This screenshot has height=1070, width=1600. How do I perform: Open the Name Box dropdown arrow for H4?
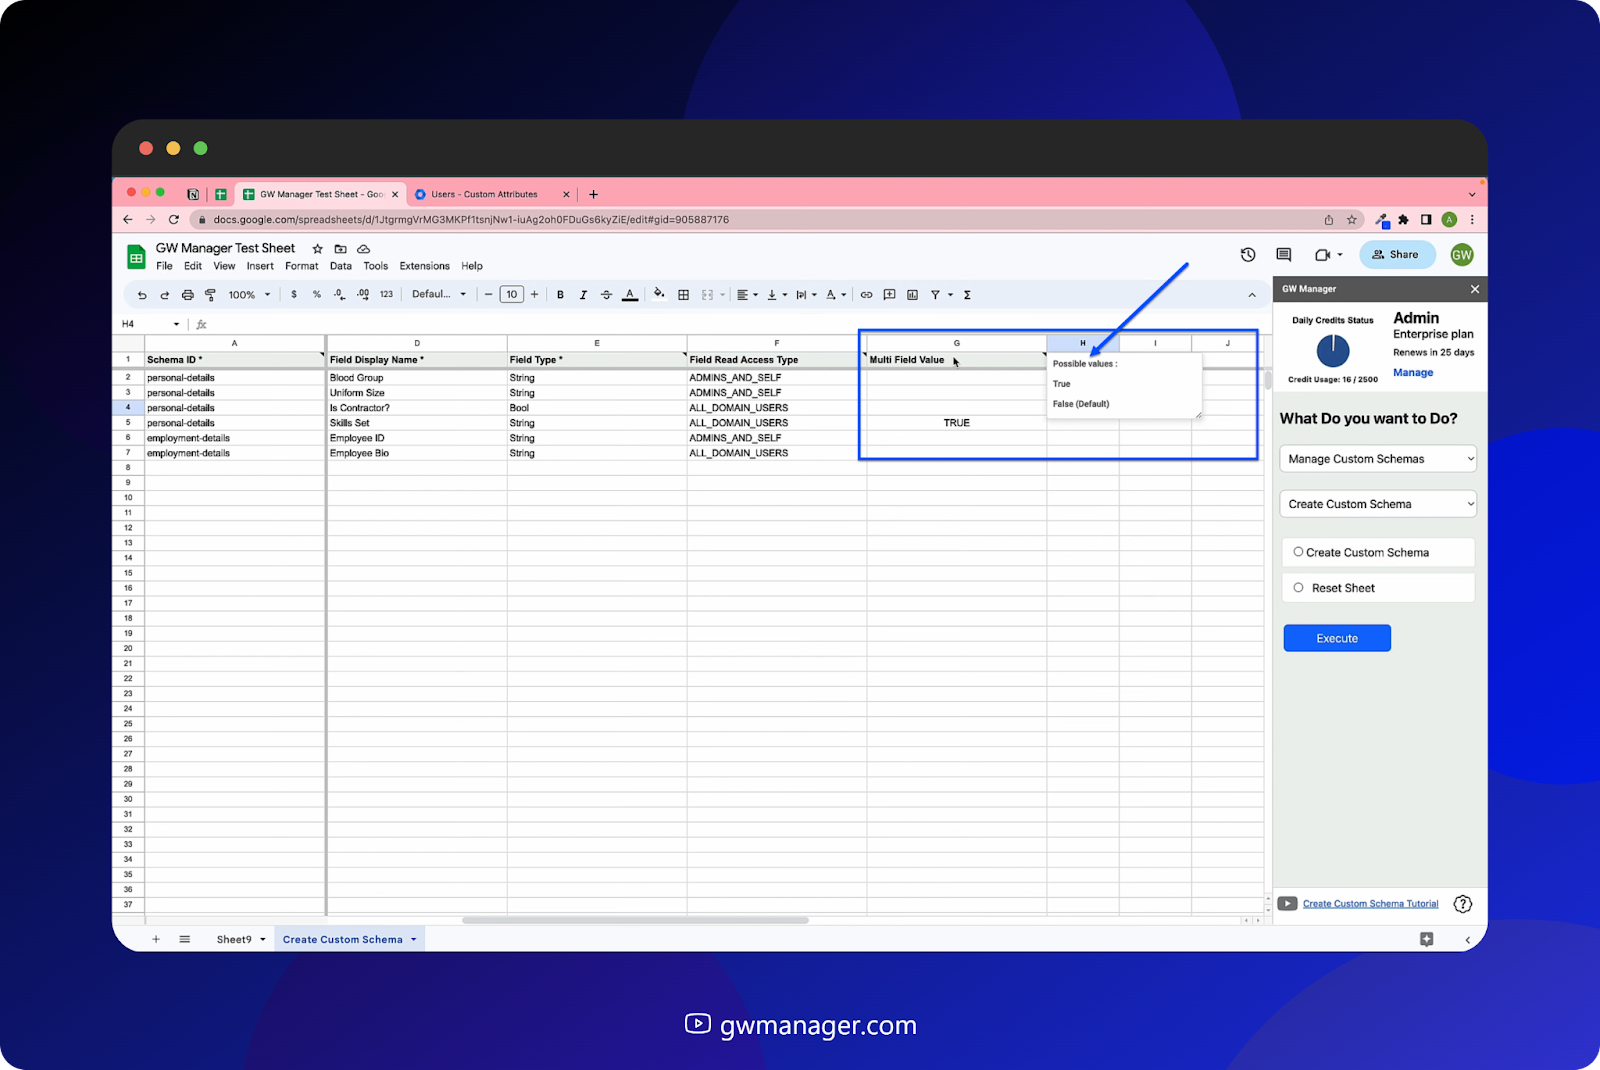tap(177, 324)
